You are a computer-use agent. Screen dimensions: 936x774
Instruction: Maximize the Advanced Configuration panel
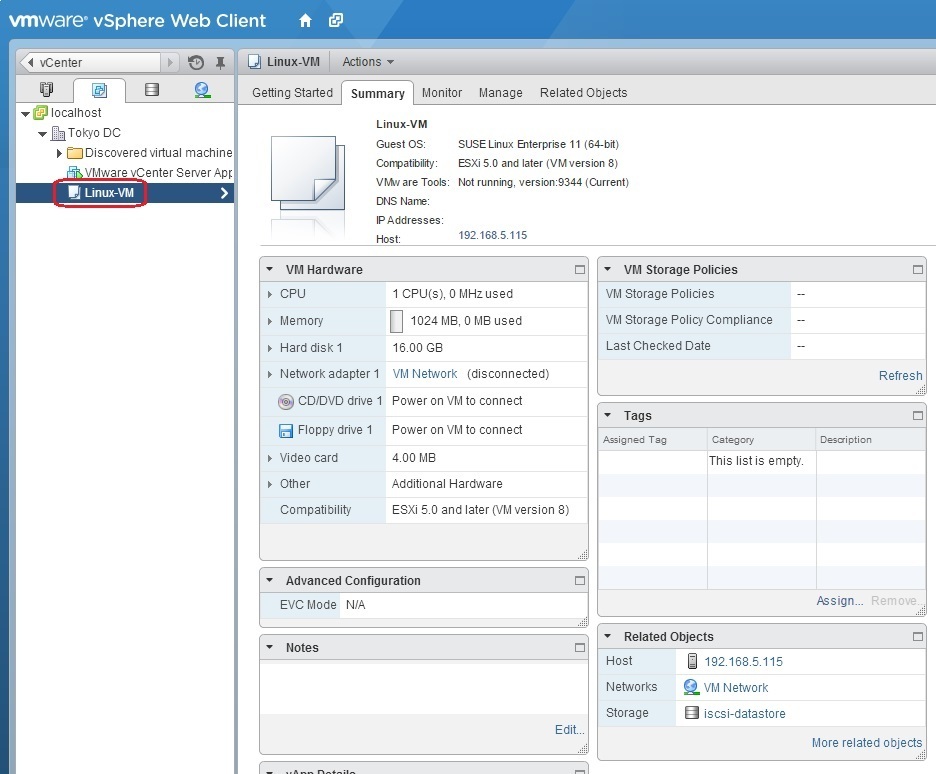click(x=580, y=581)
